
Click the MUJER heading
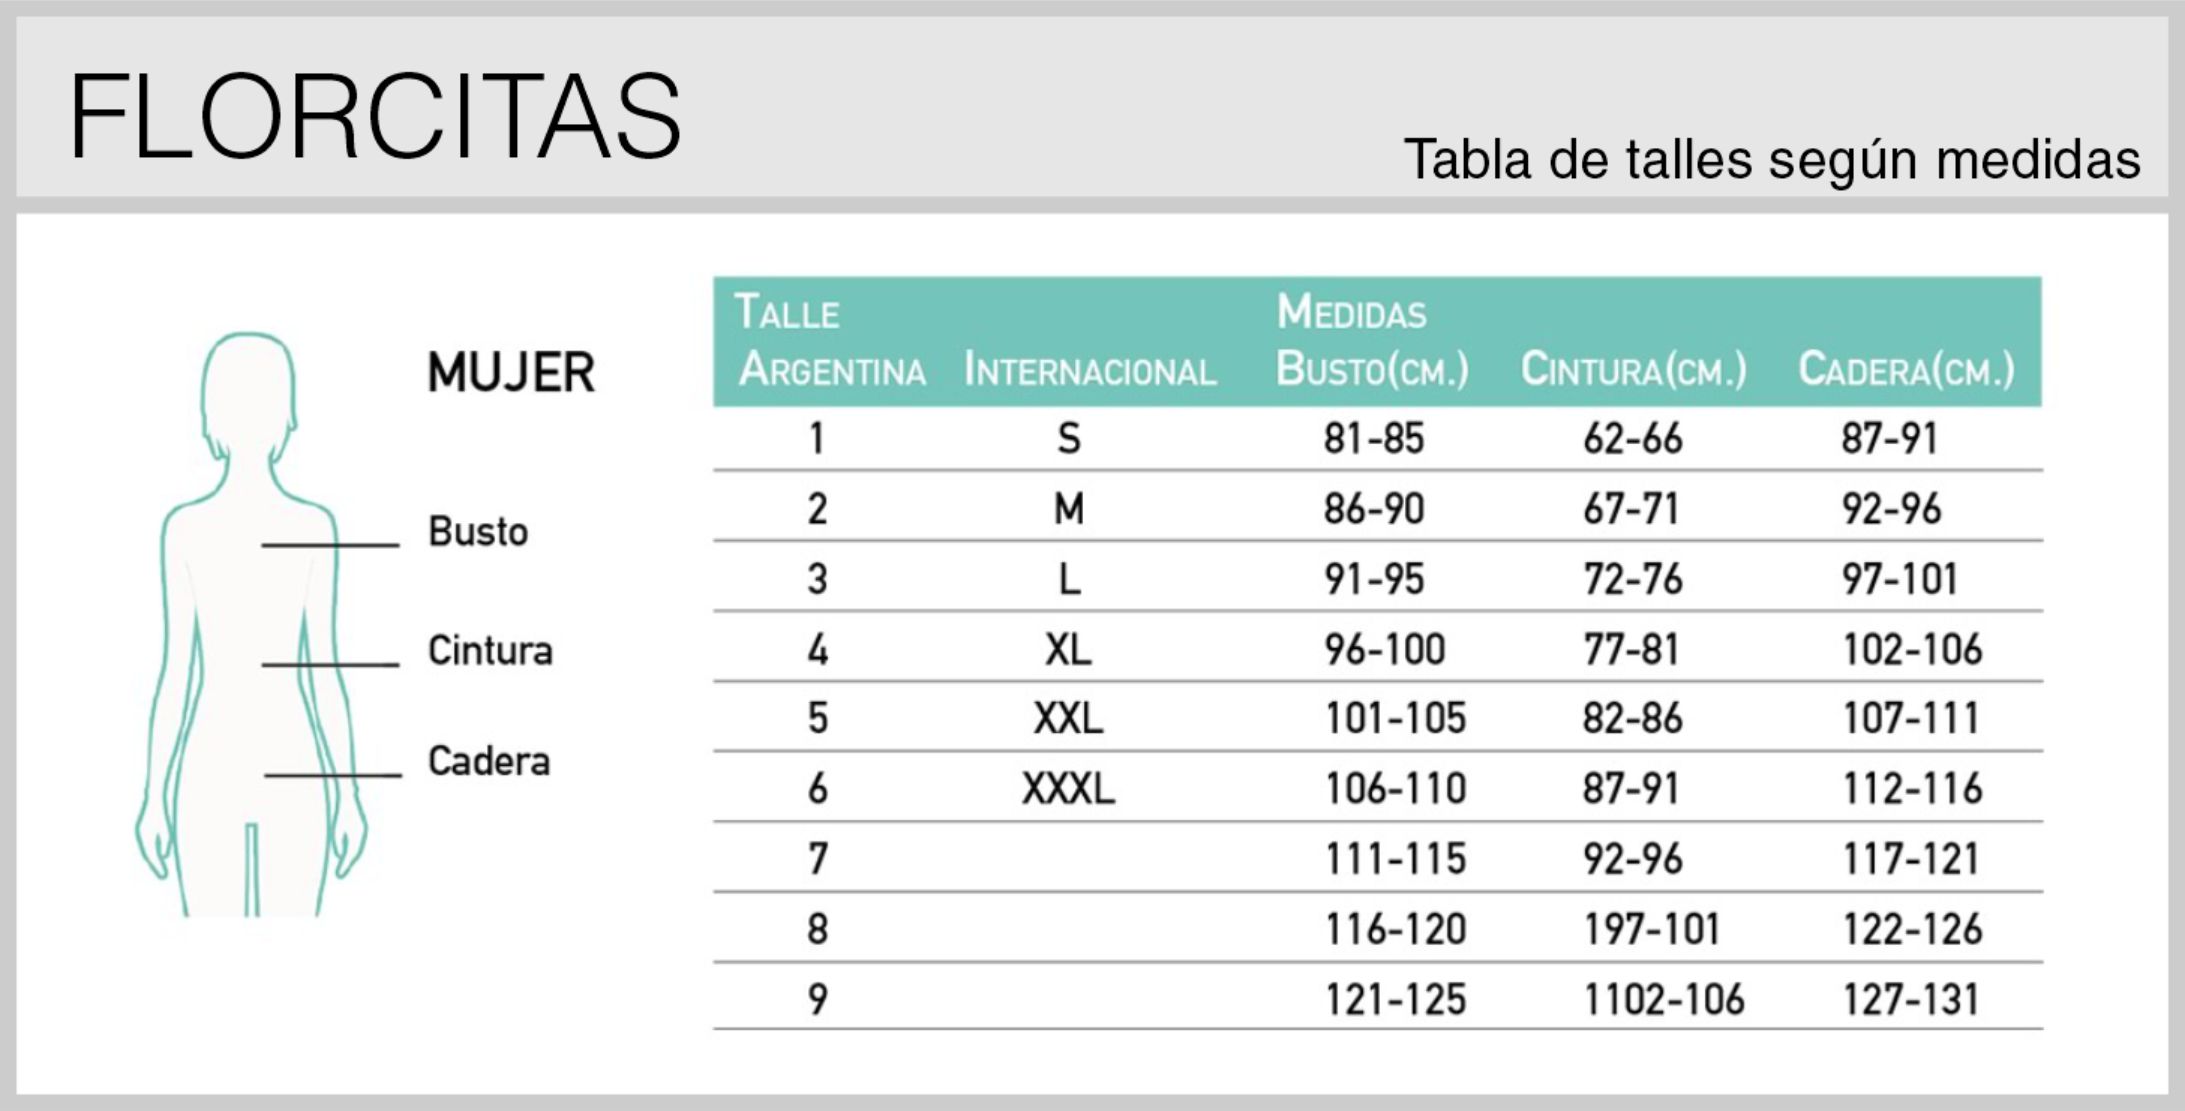[x=511, y=373]
